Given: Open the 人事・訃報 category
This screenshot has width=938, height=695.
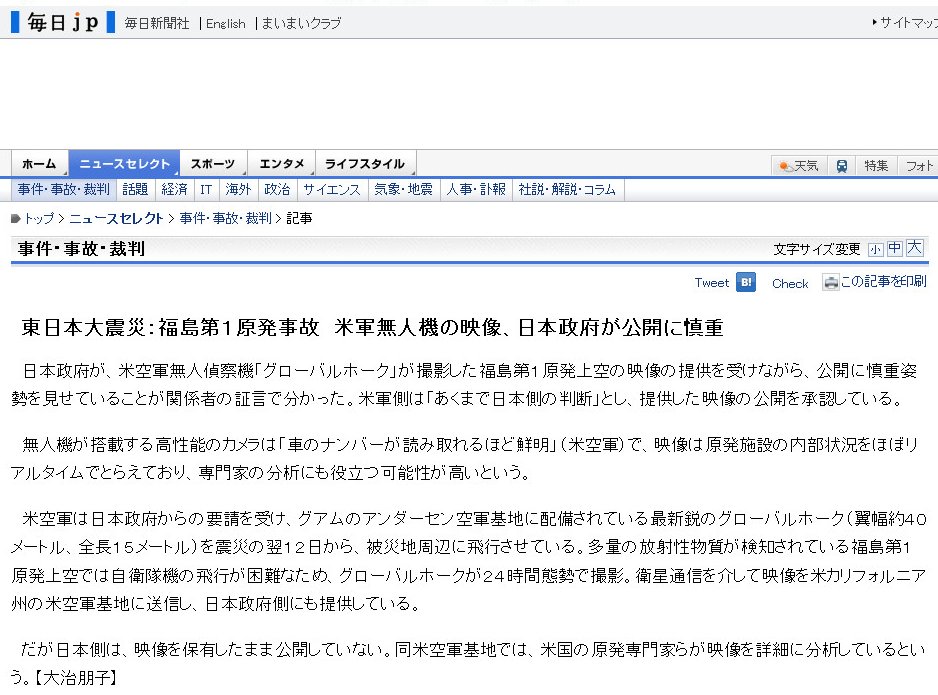Looking at the screenshot, I should click(476, 190).
